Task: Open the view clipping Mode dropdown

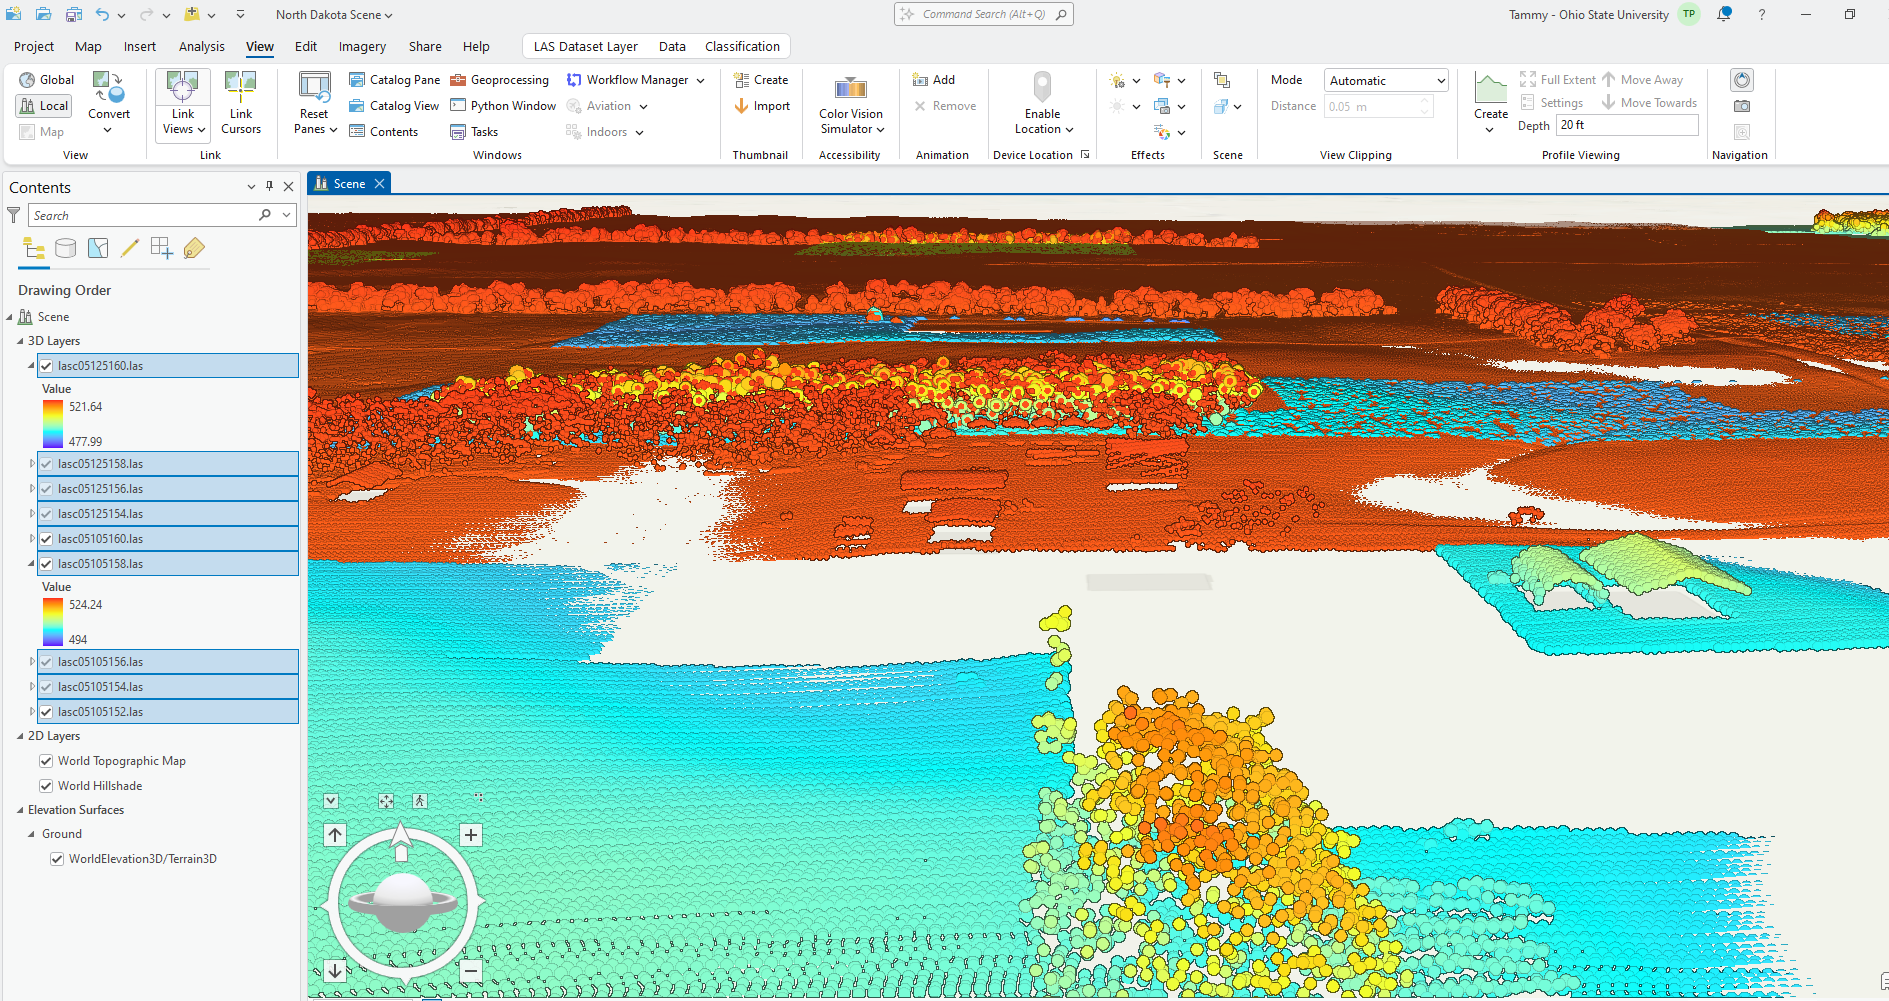Action: click(1385, 81)
